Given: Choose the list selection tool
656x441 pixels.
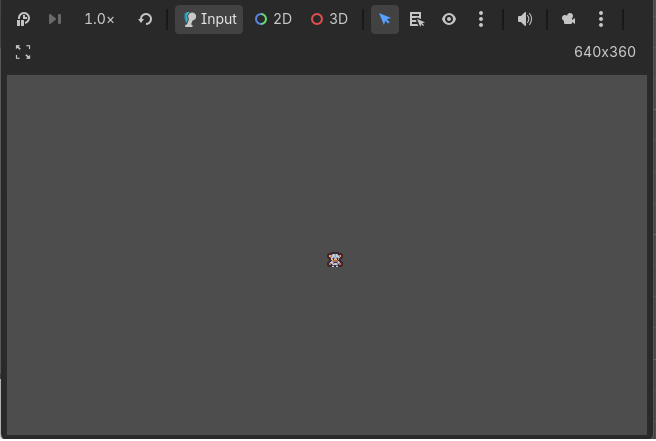Looking at the screenshot, I should (417, 19).
